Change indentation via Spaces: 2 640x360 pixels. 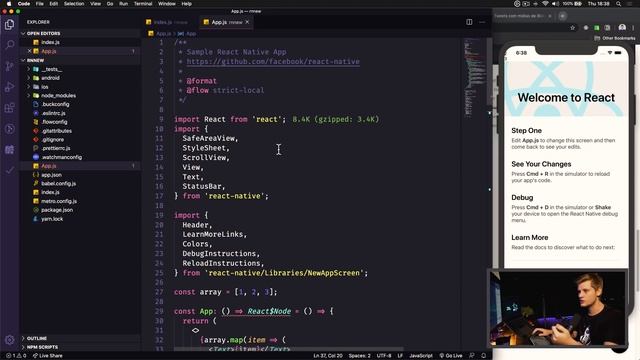(360, 356)
